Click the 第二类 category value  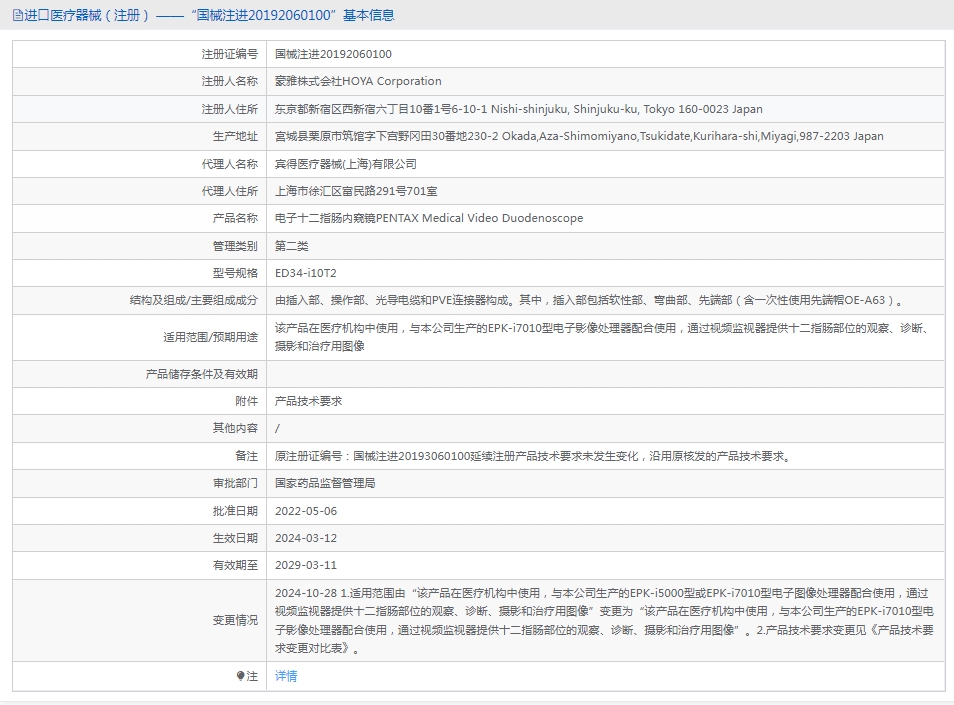(291, 246)
